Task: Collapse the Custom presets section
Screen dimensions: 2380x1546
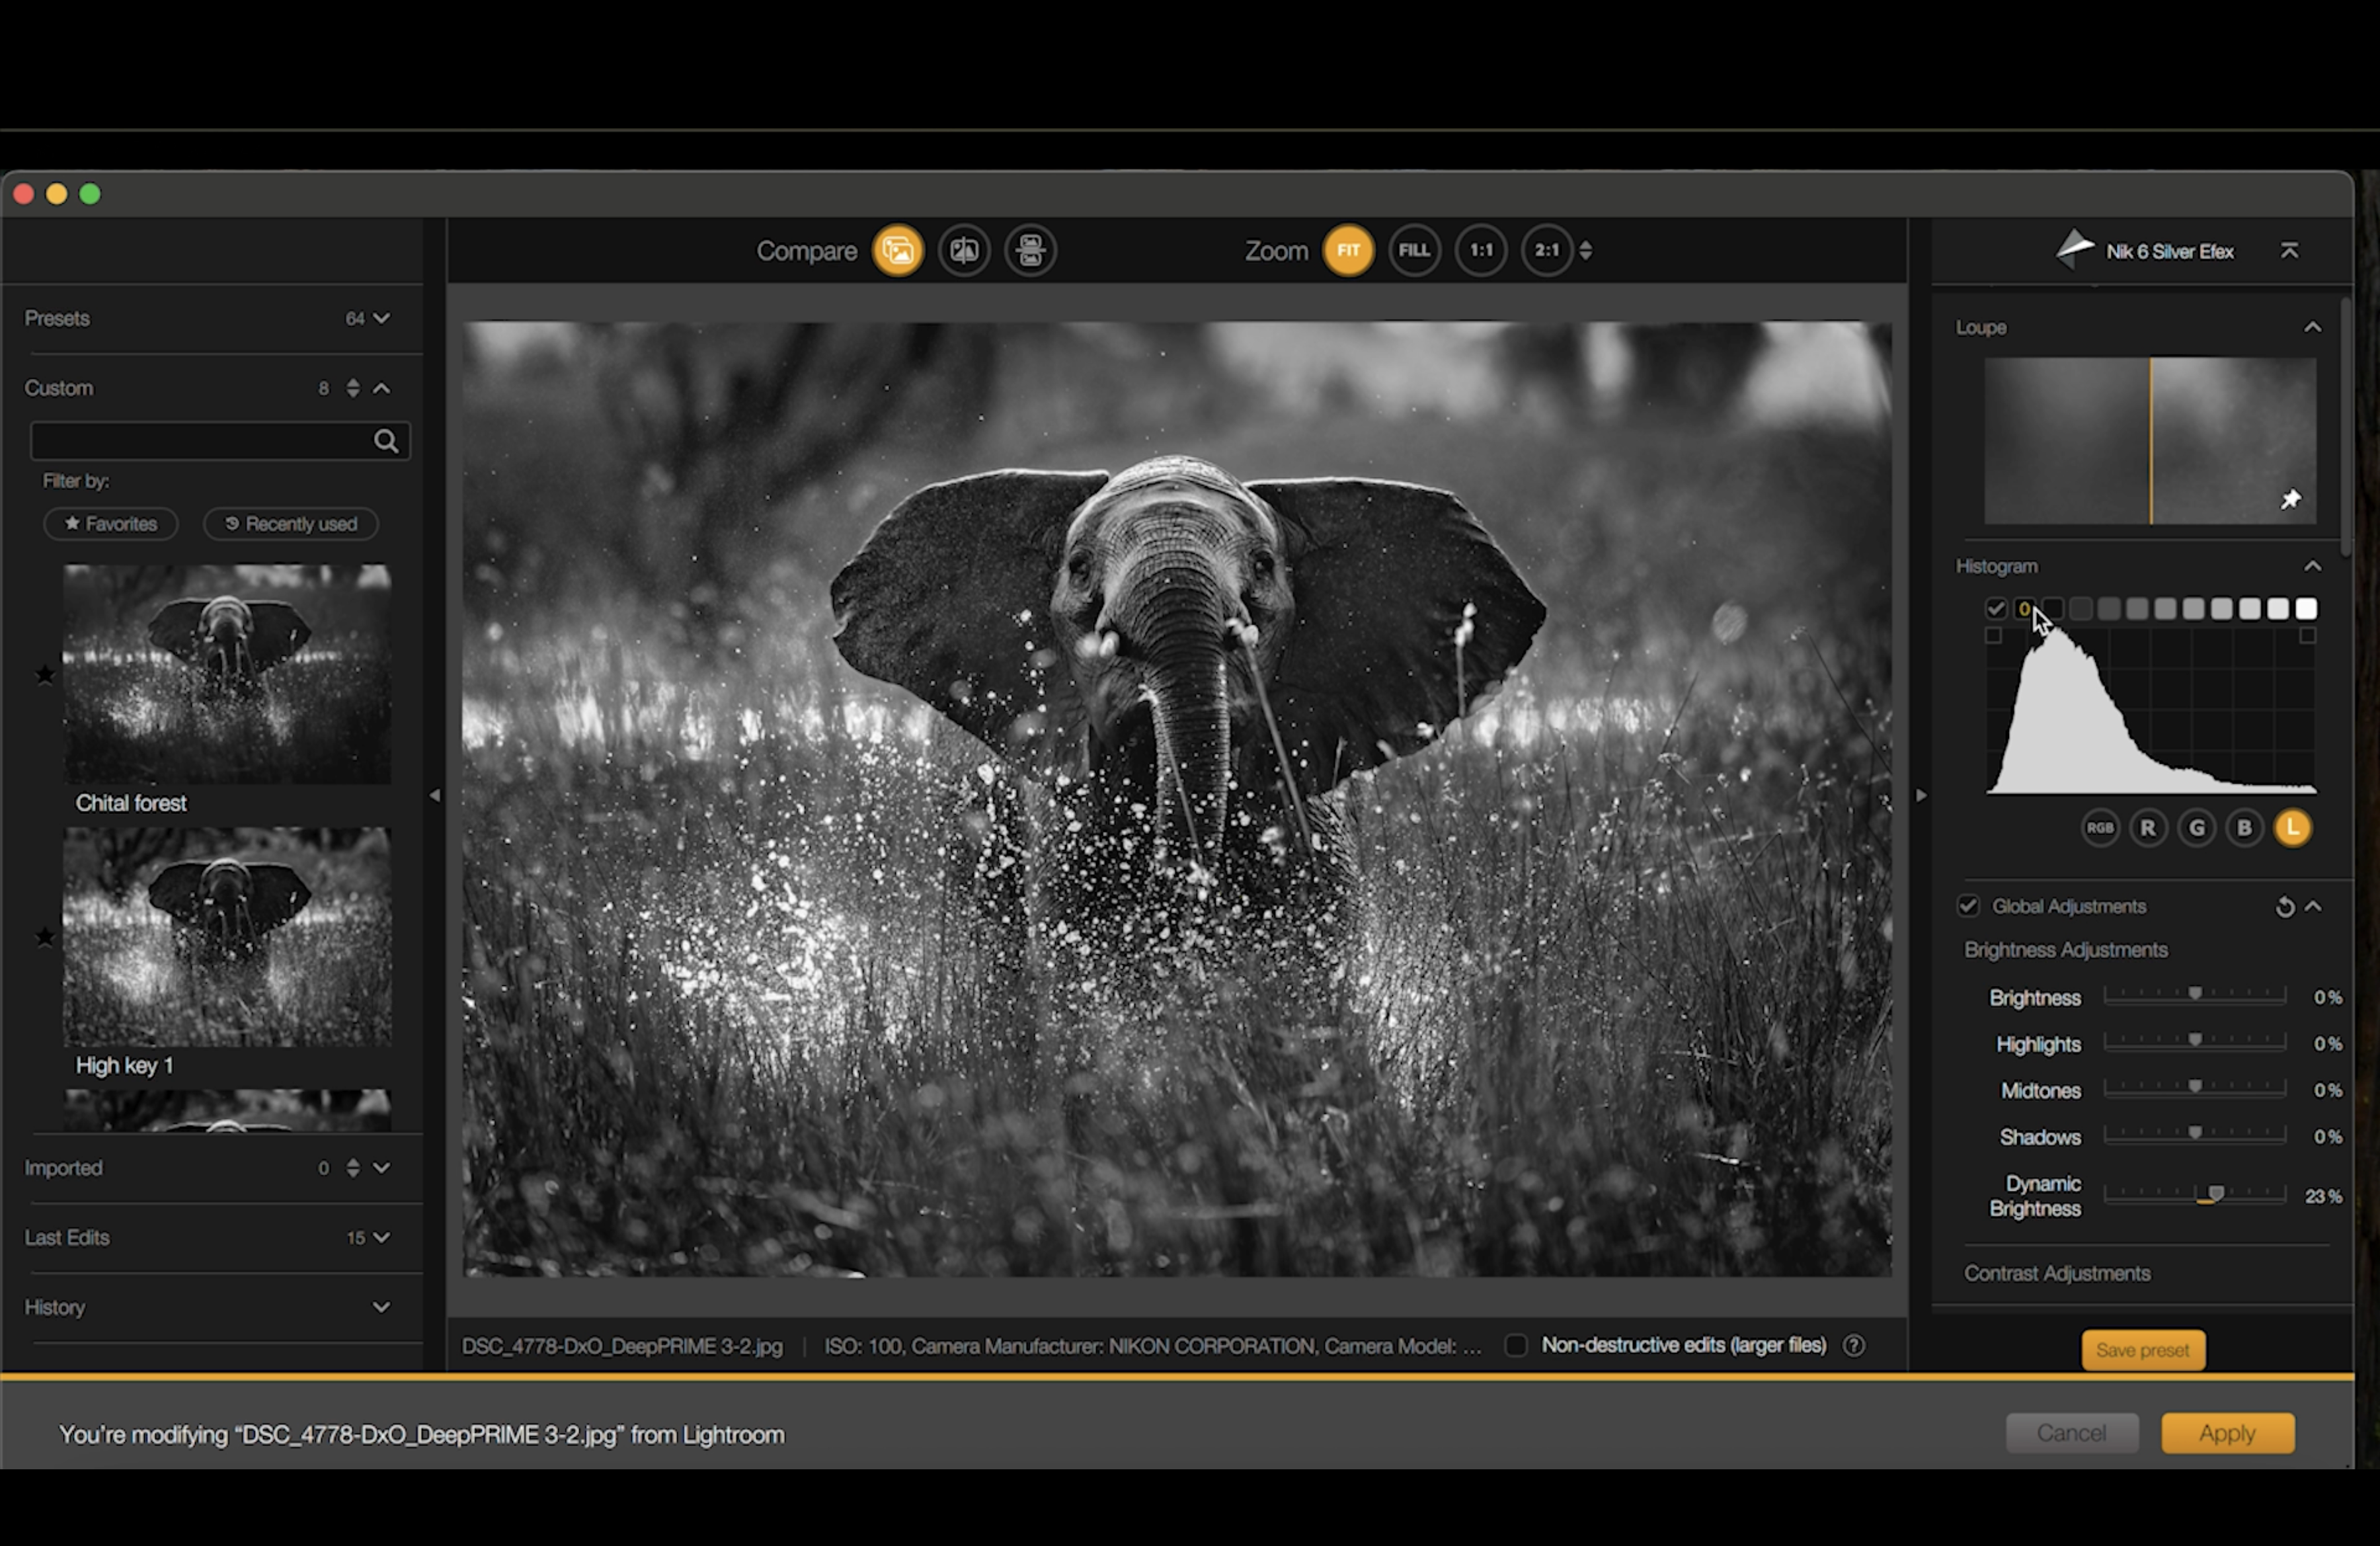Action: [x=382, y=388]
